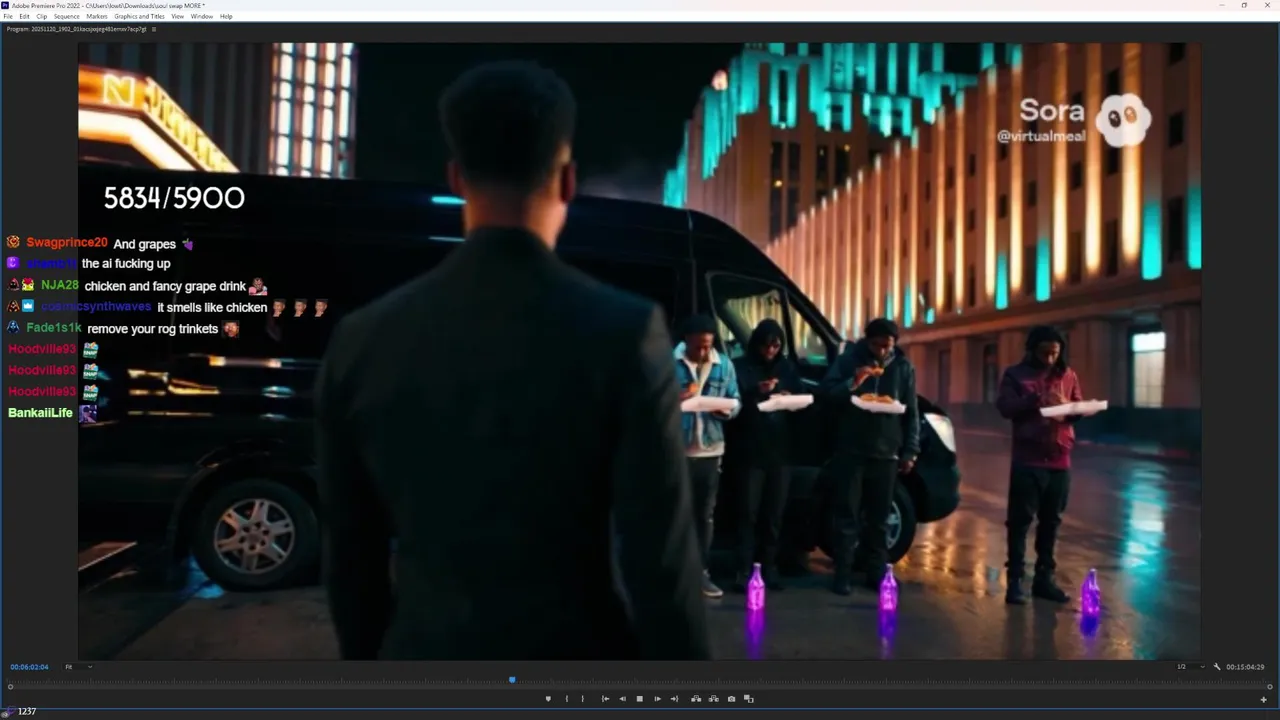Viewport: 1280px width, 720px height.
Task: Click the Lift button
Action: pos(696,699)
